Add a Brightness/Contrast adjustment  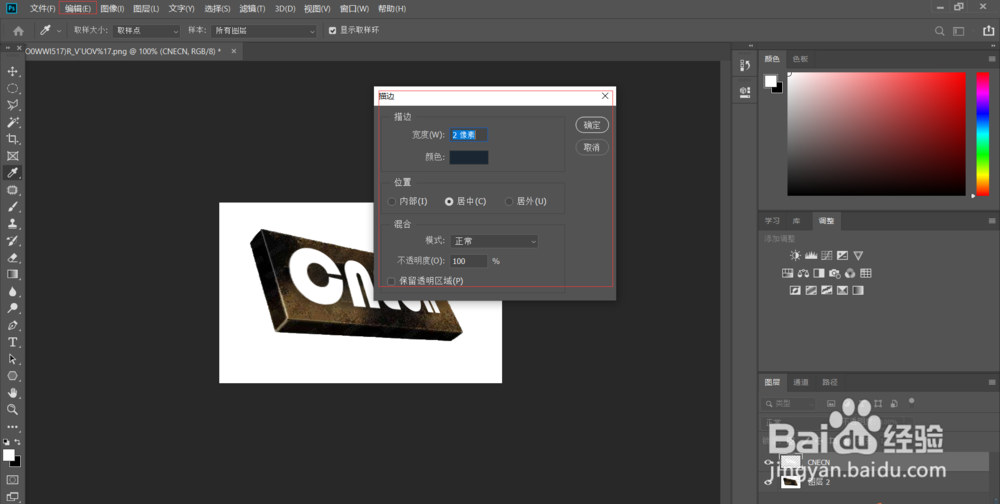[795, 256]
